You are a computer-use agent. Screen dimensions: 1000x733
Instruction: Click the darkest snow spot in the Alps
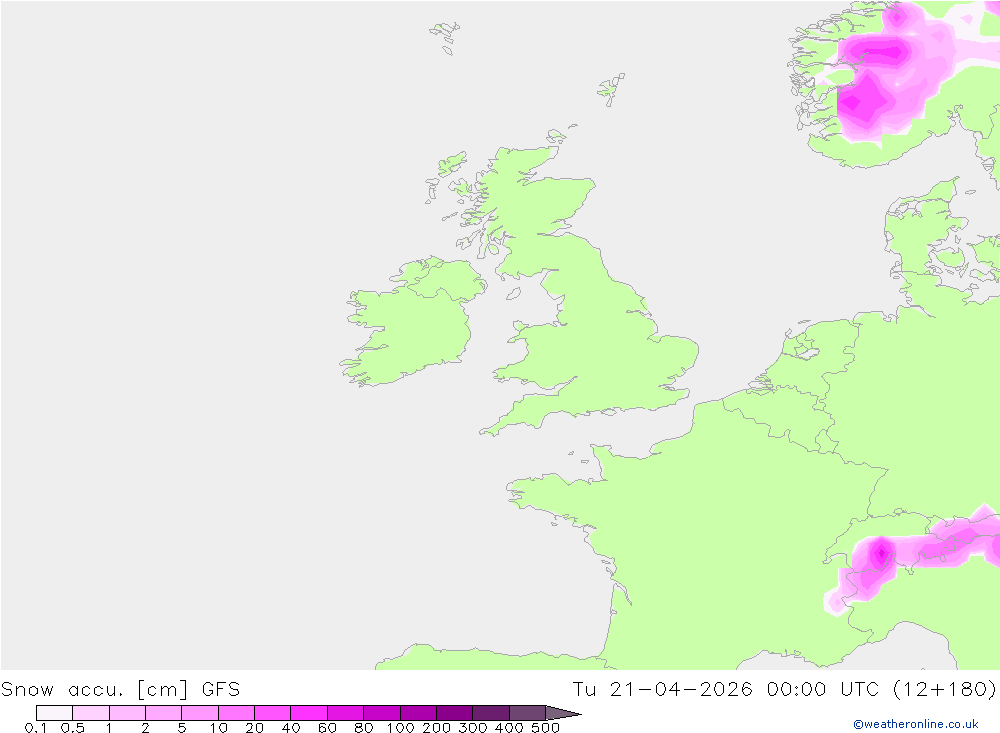coord(881,552)
